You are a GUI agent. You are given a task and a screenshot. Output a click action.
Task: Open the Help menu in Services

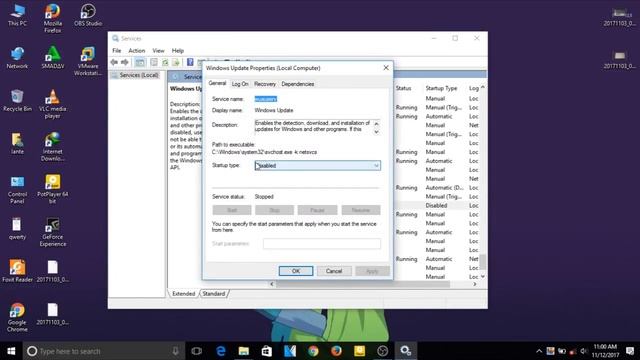[x=178, y=51]
